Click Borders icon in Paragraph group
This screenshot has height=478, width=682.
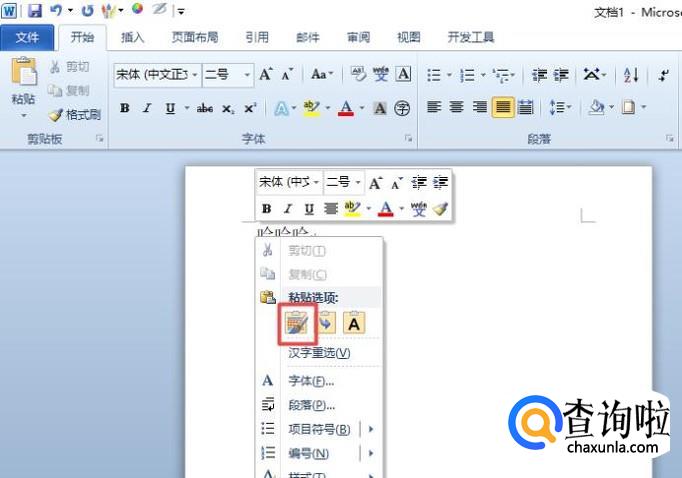(x=628, y=107)
